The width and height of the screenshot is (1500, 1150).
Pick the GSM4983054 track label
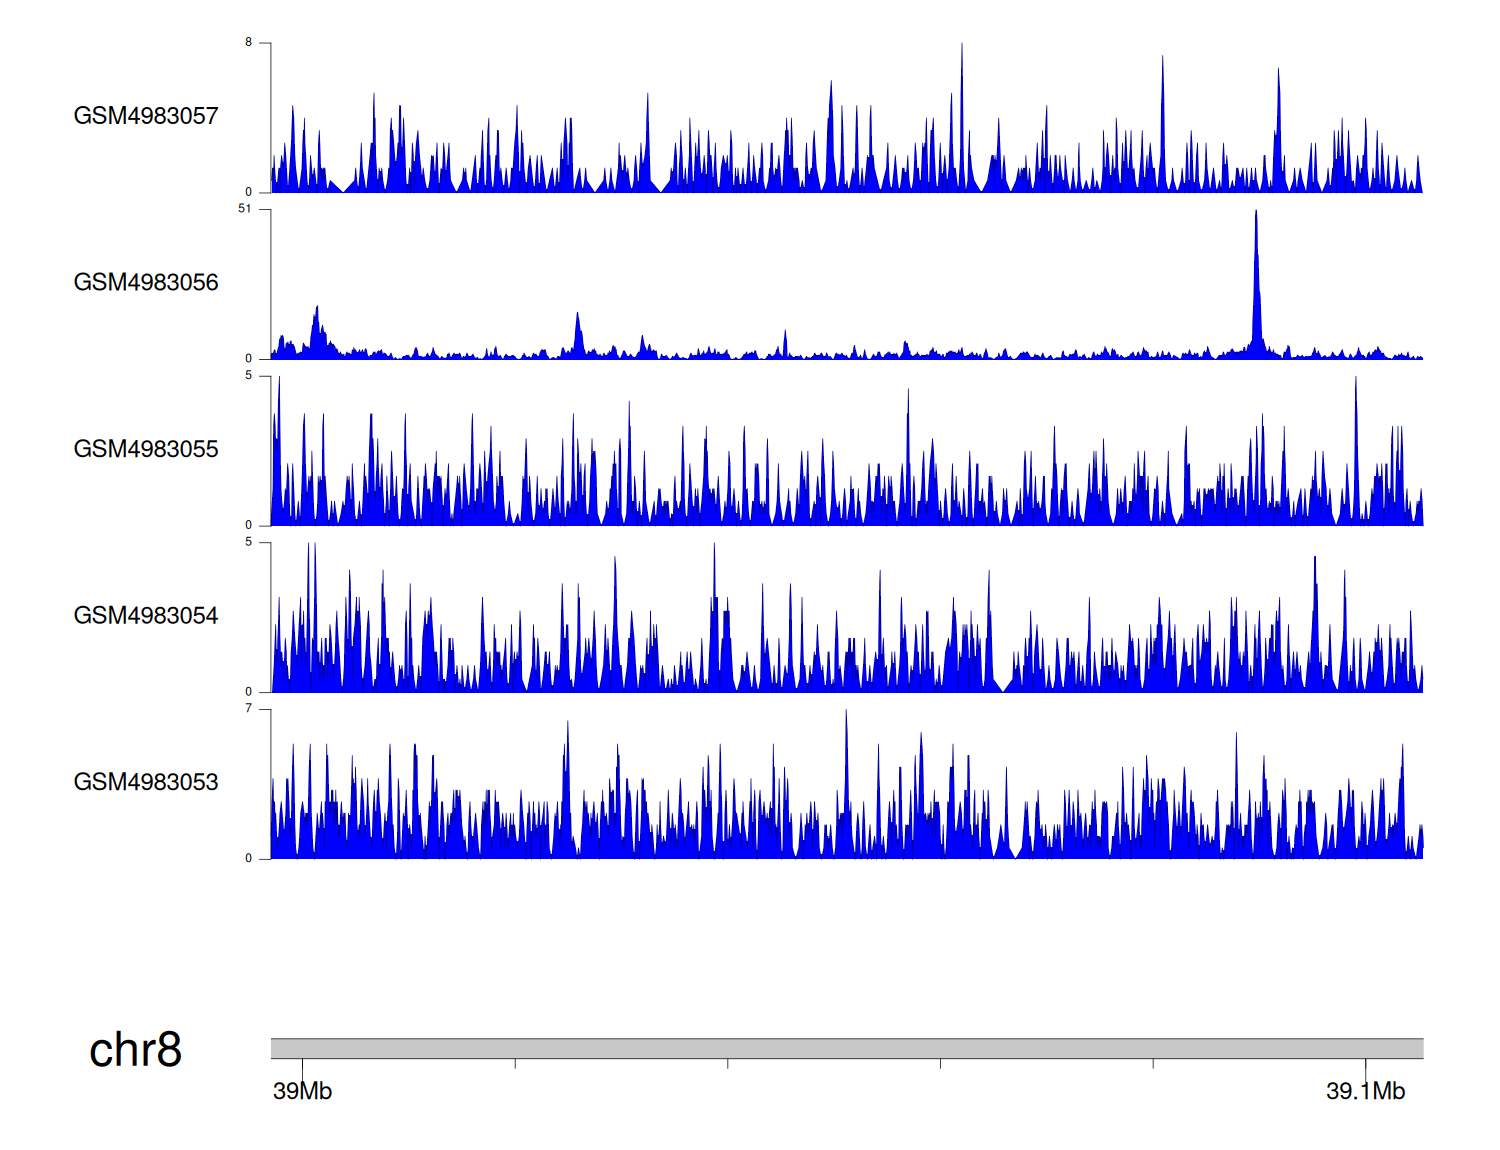146,616
